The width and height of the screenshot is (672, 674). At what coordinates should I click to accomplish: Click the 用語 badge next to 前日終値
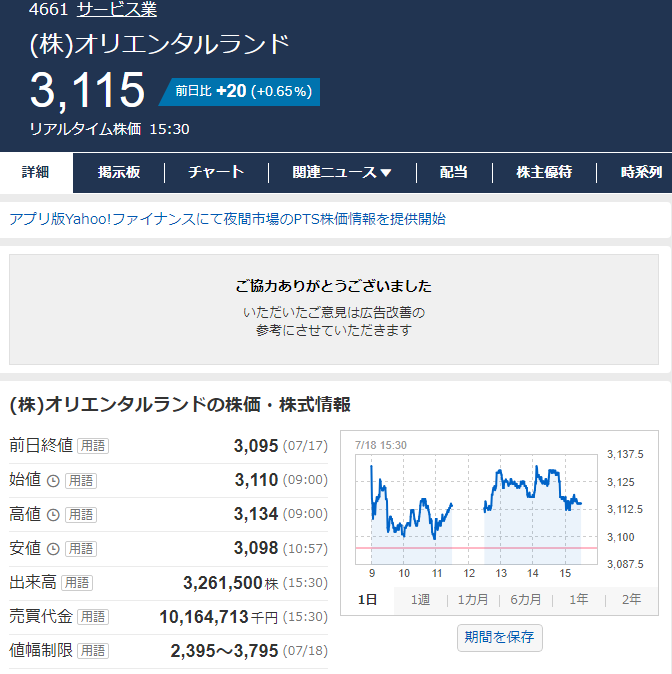(93, 446)
